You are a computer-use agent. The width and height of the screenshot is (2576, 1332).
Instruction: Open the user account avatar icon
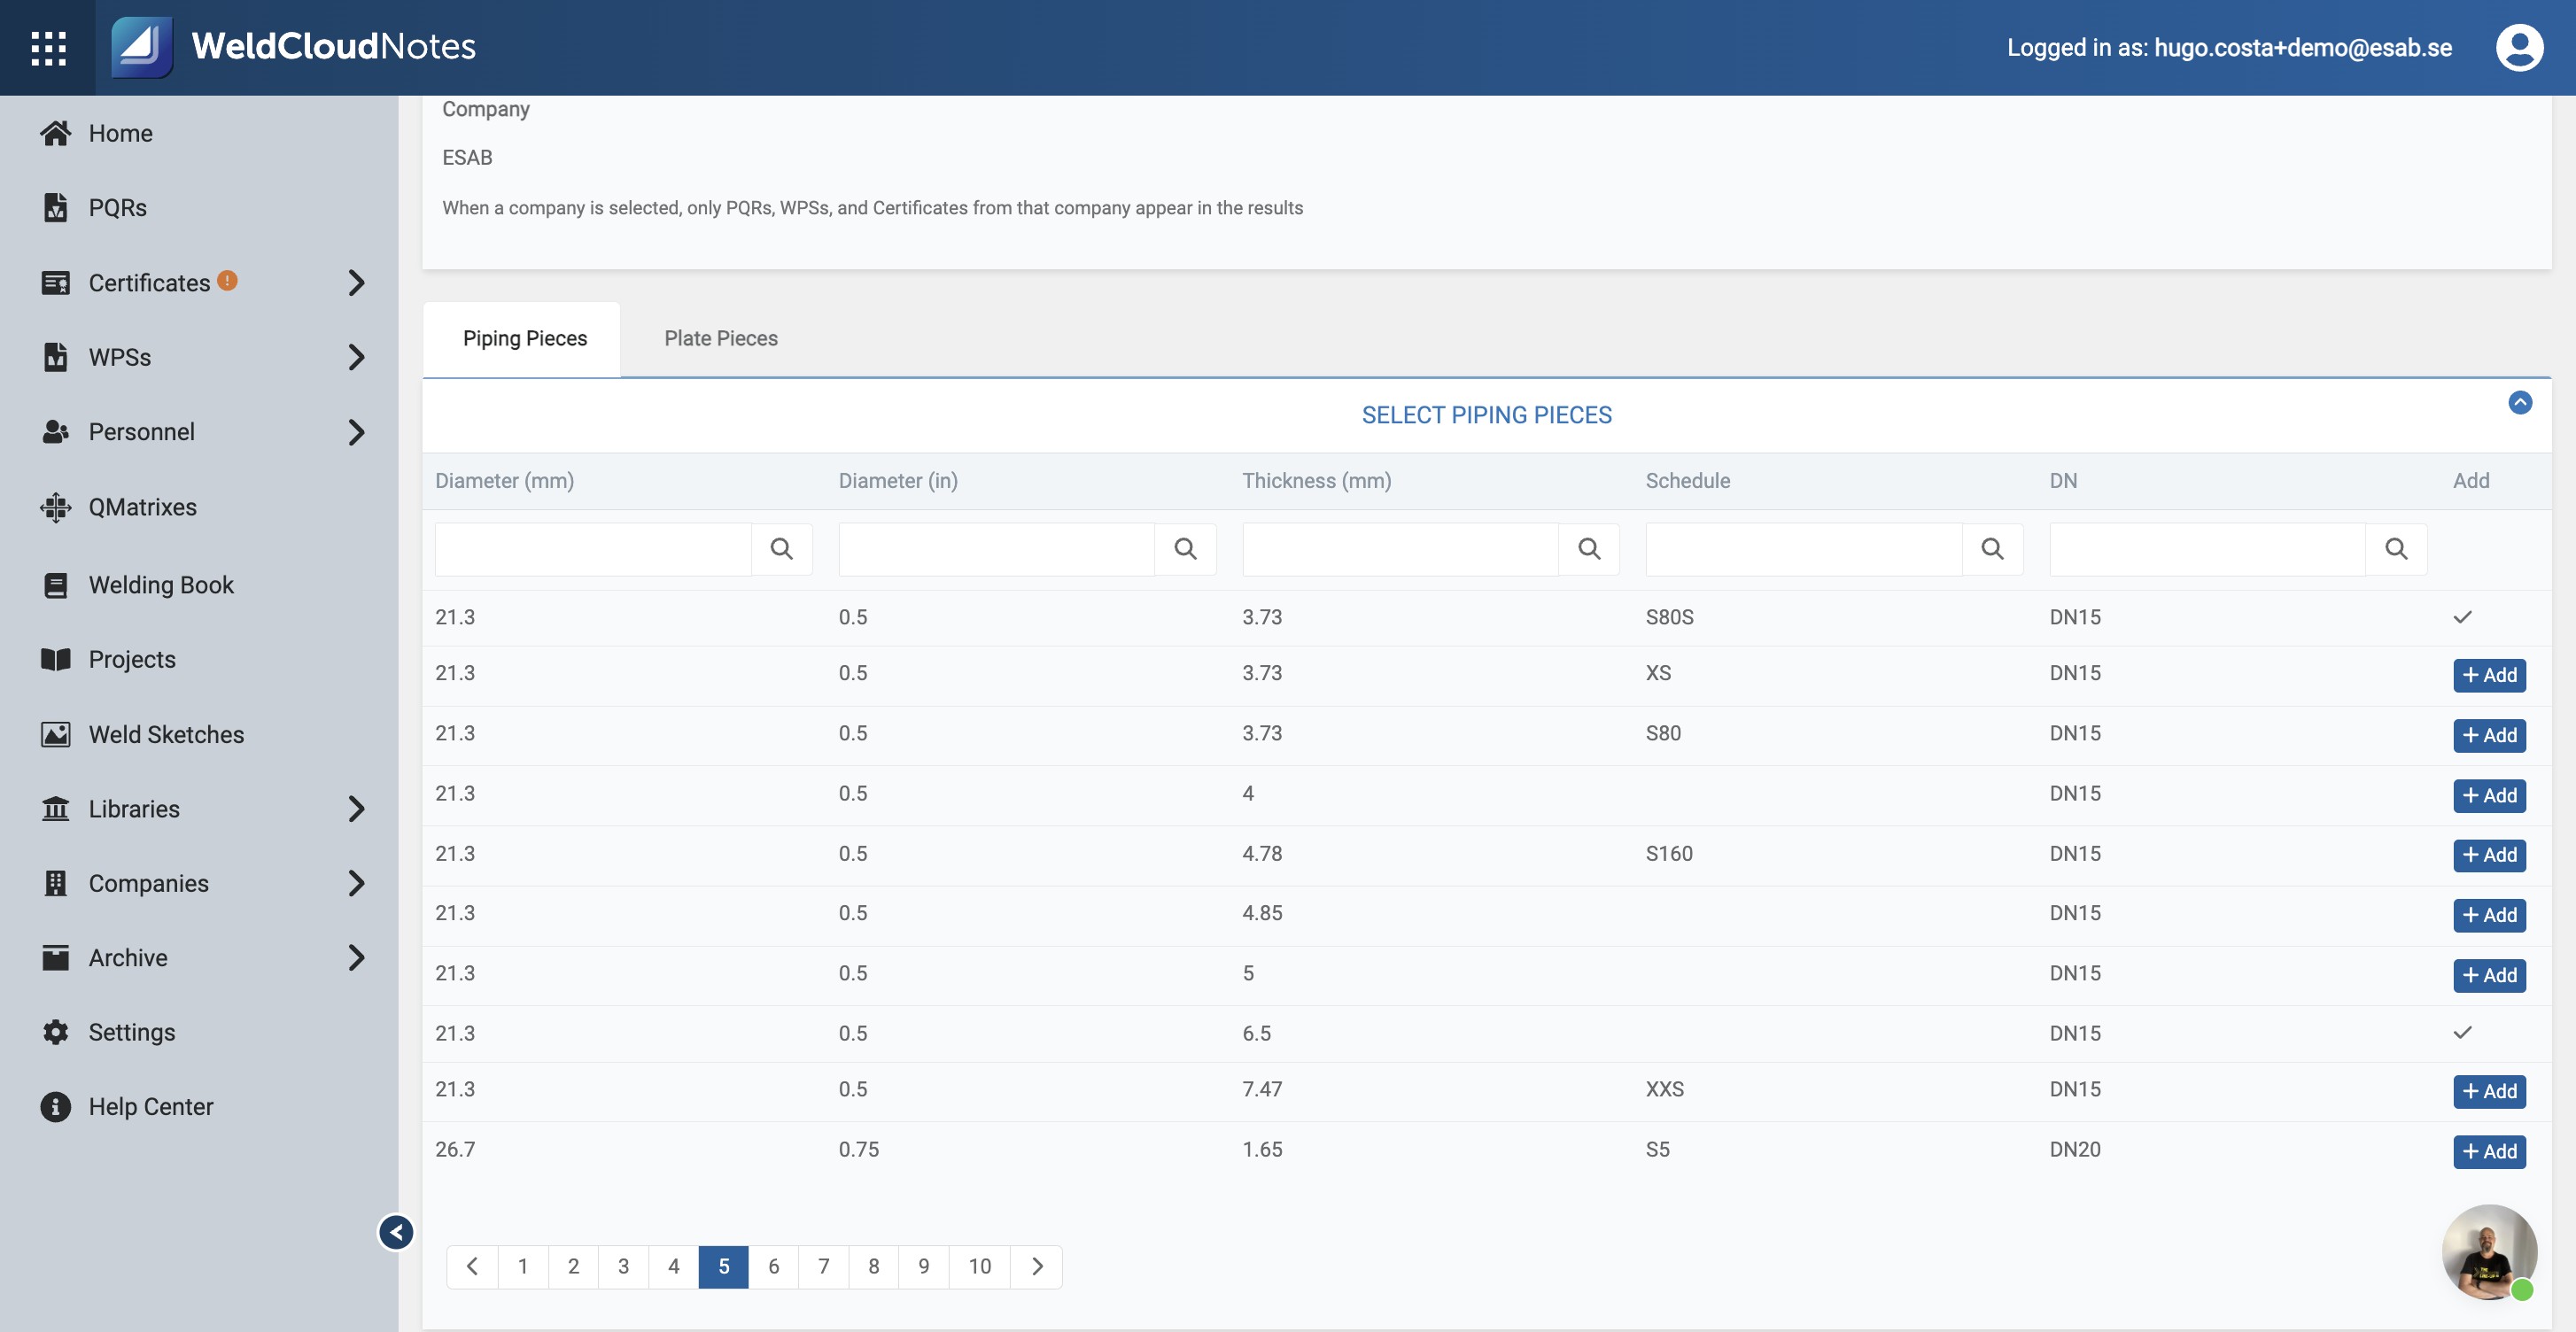coord(2519,47)
